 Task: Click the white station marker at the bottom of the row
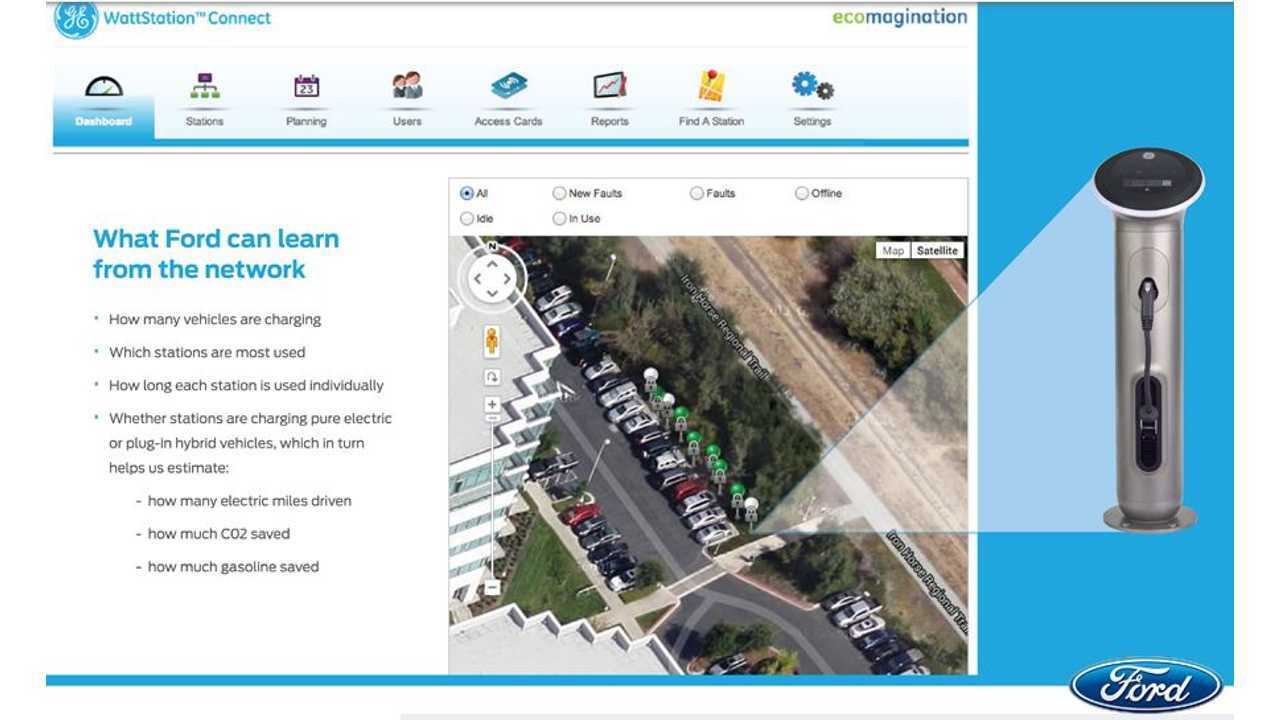(x=751, y=510)
